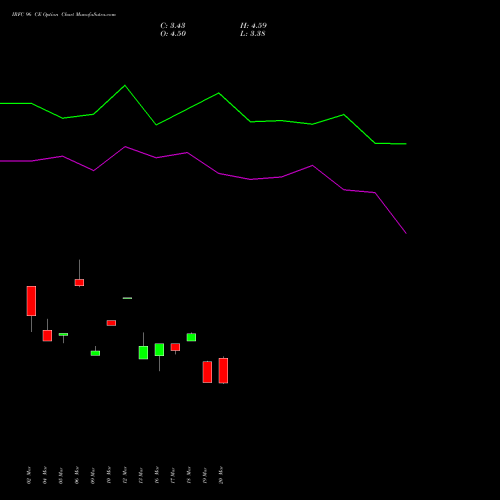Click the low value 'L: 3.38'

click(x=253, y=34)
